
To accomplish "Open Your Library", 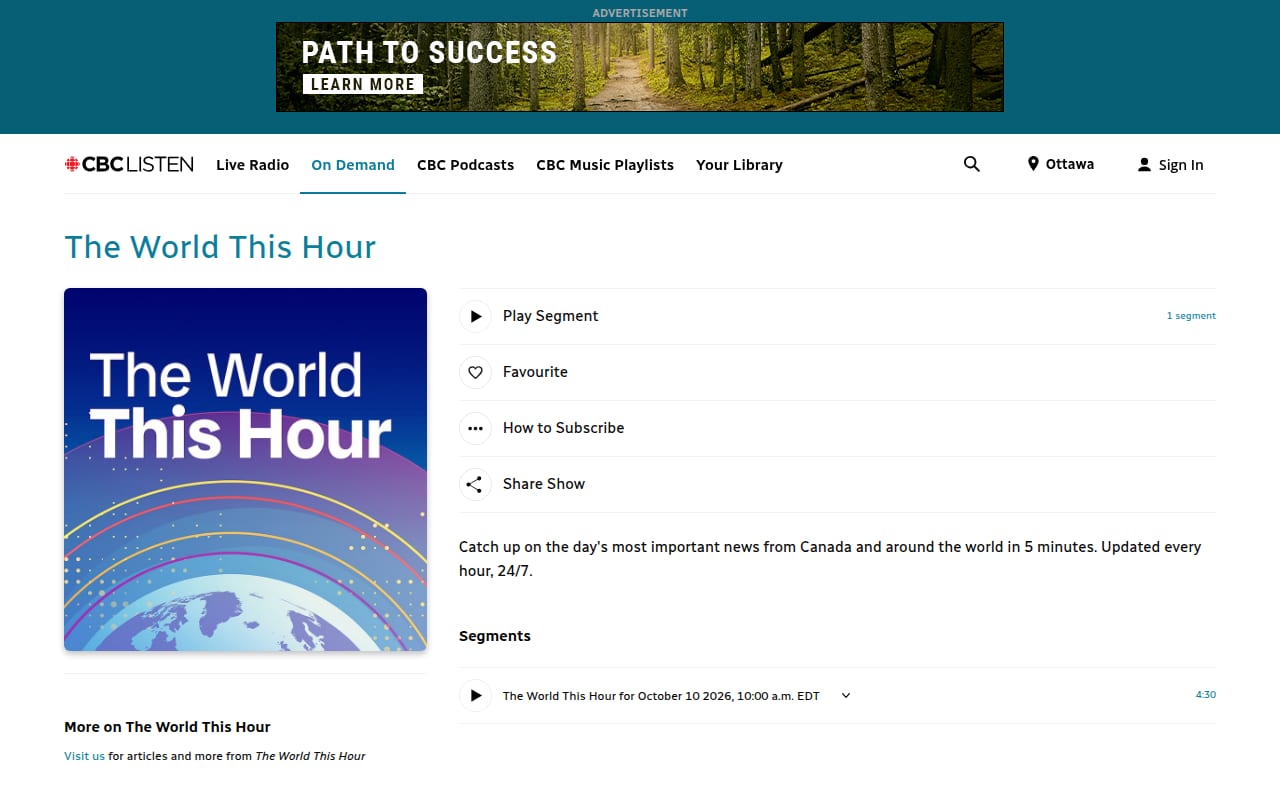I will coord(739,165).
